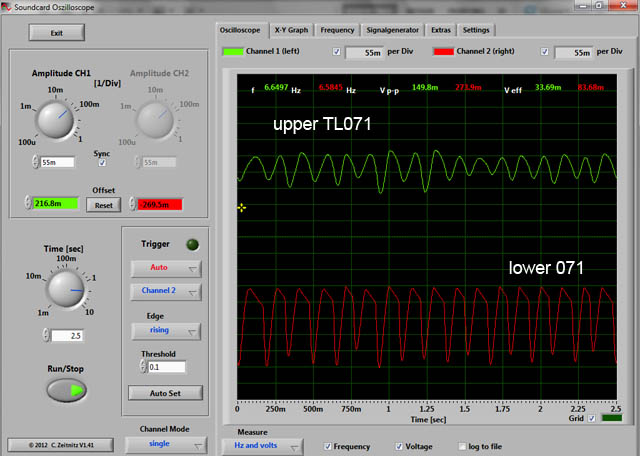
Task: Turn the Amplitude CH1 knob
Action: click(x=55, y=121)
